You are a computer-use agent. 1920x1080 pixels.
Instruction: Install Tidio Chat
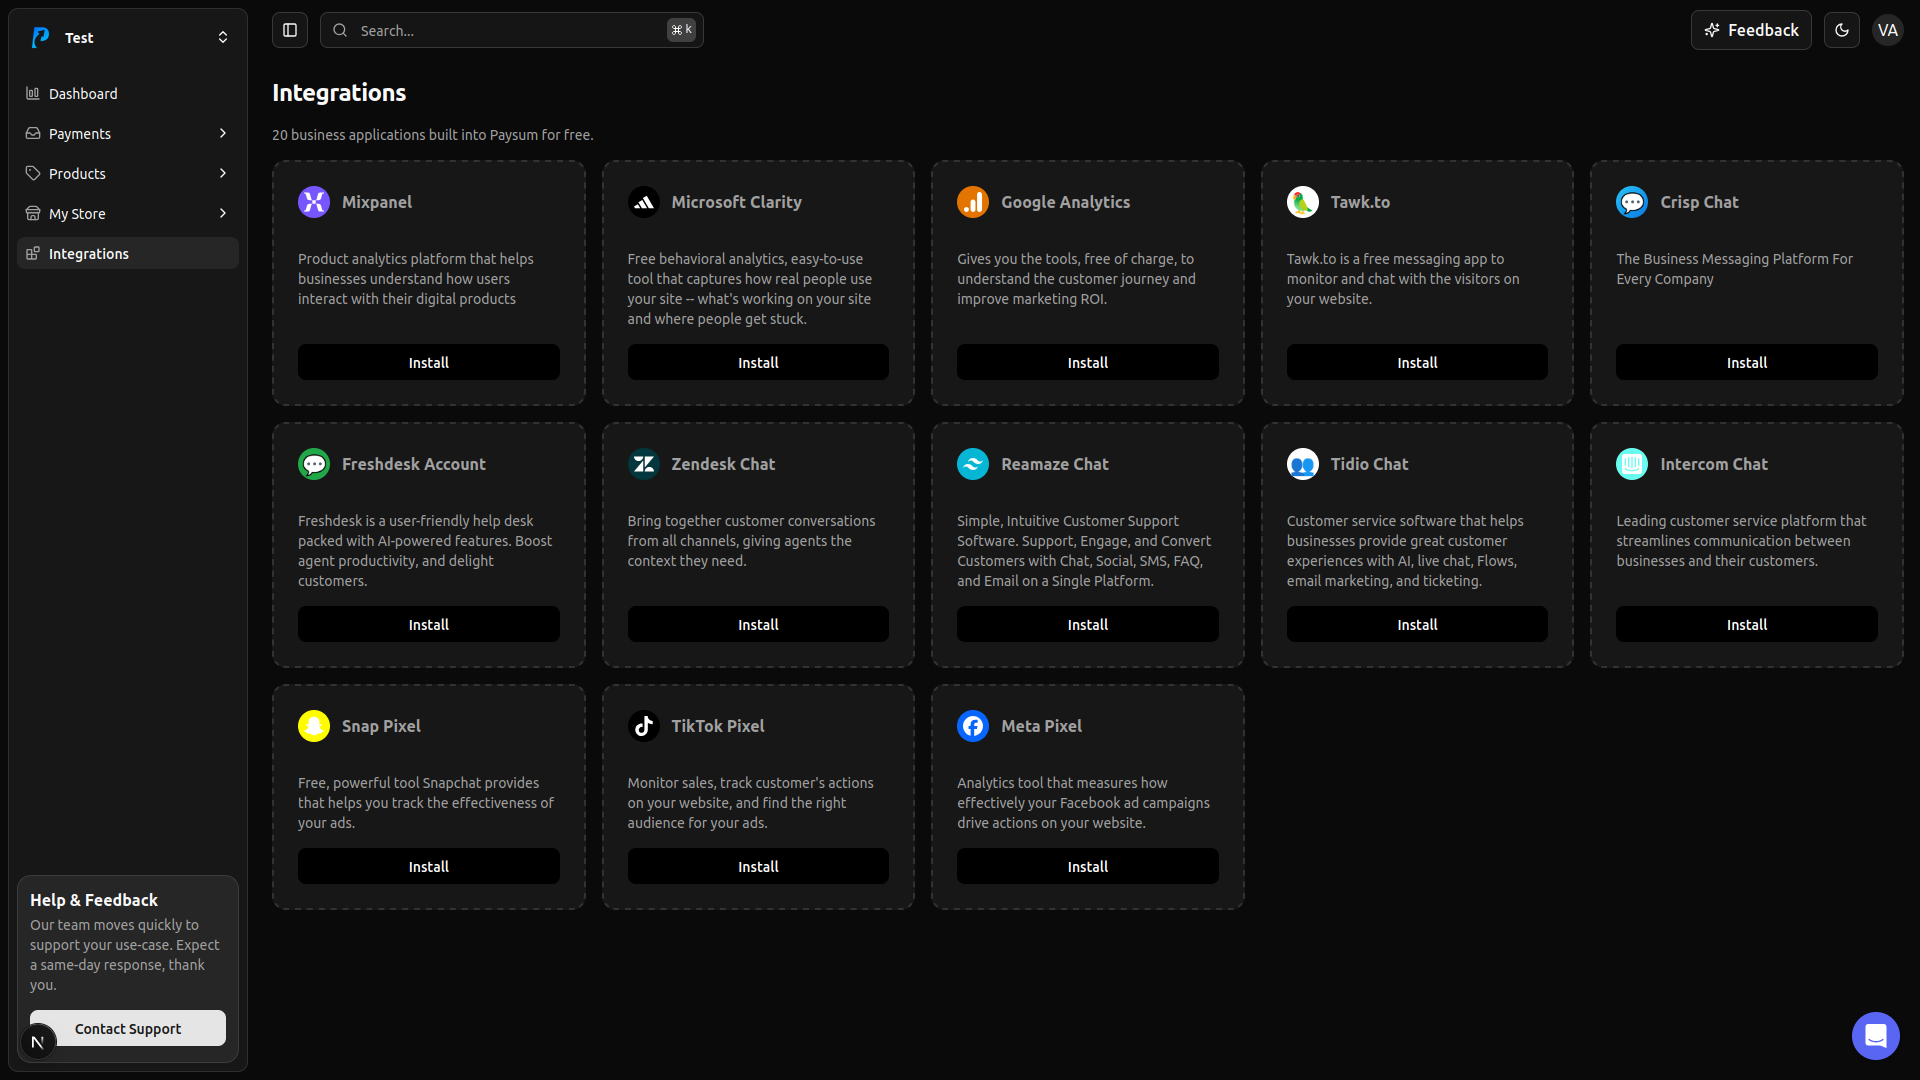(x=1417, y=624)
